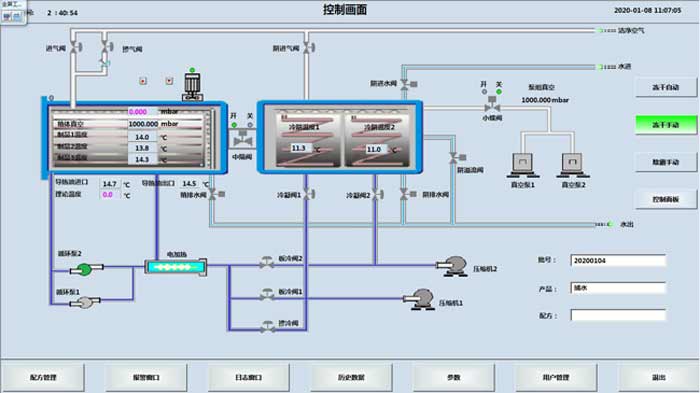Select the 压缩机2 compressor icon

point(452,266)
